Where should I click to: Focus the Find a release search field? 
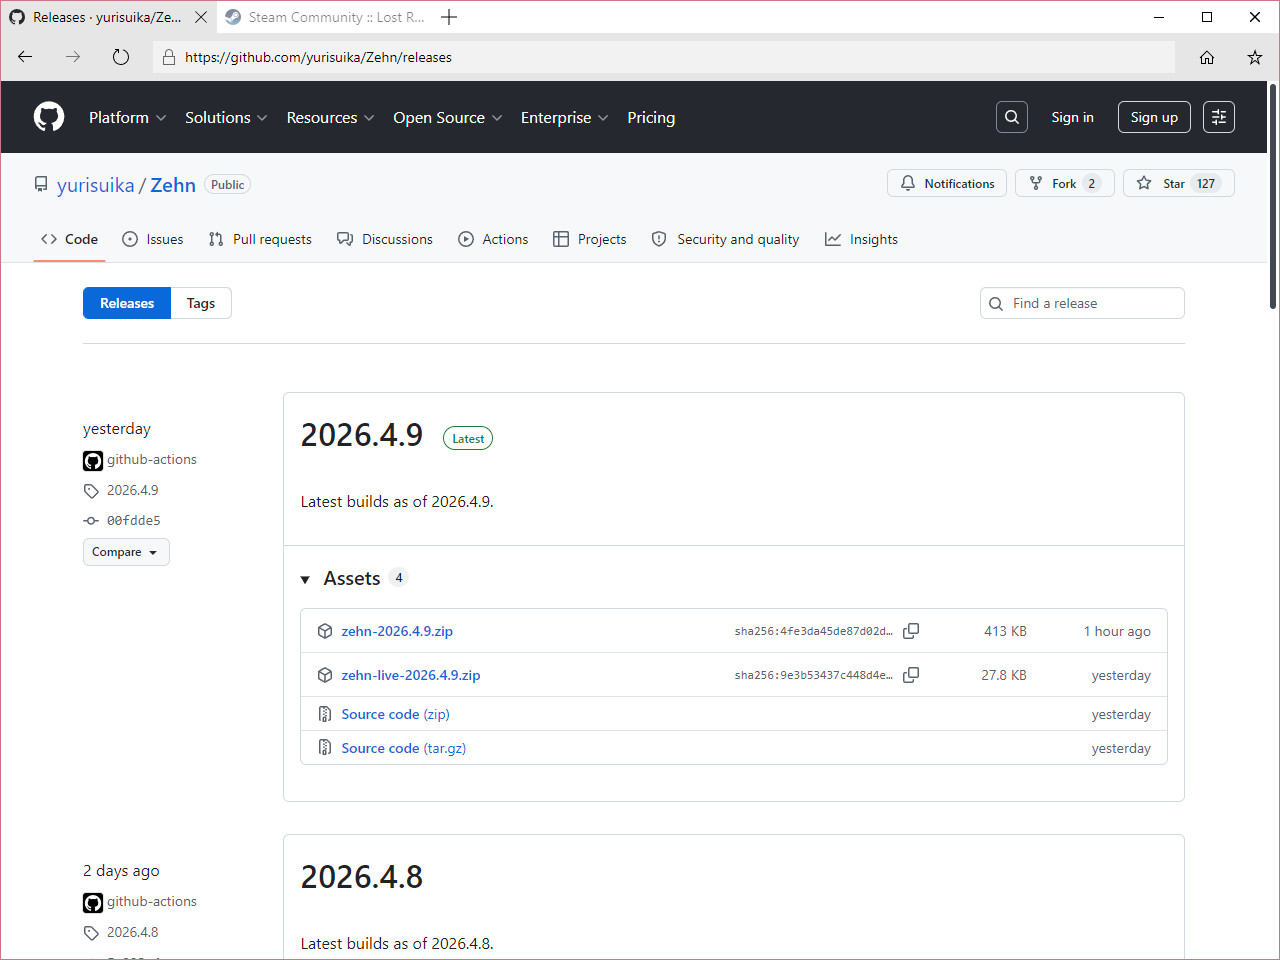[1082, 303]
